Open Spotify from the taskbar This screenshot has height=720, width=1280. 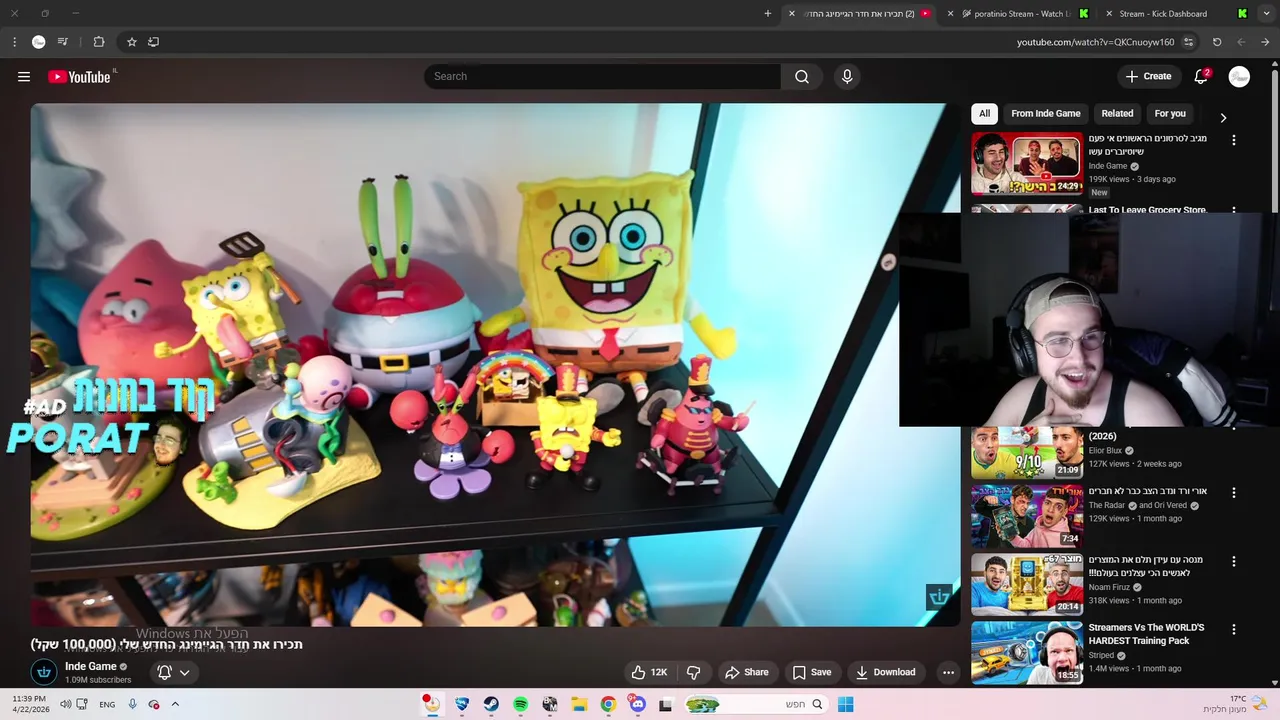click(x=520, y=704)
